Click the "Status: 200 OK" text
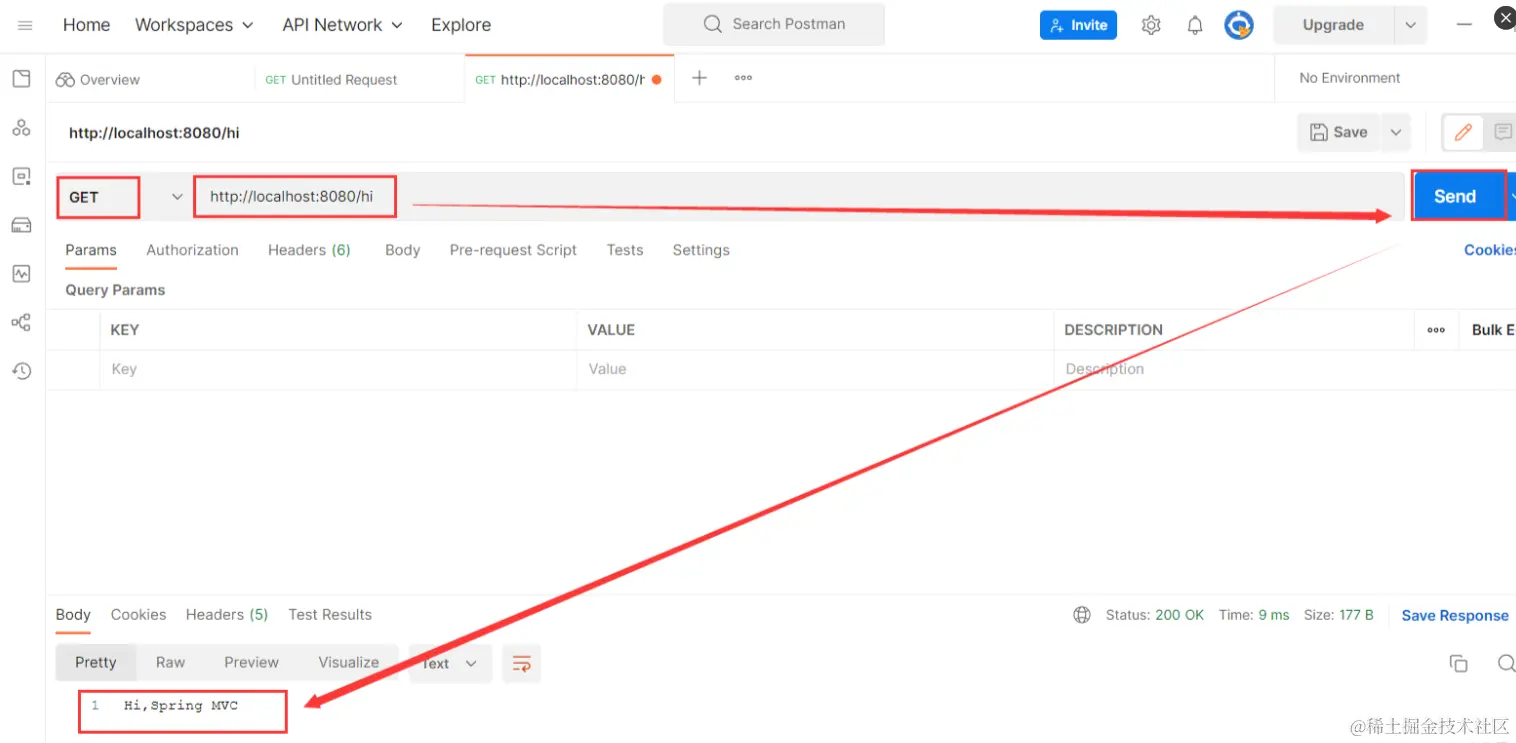 (1155, 615)
